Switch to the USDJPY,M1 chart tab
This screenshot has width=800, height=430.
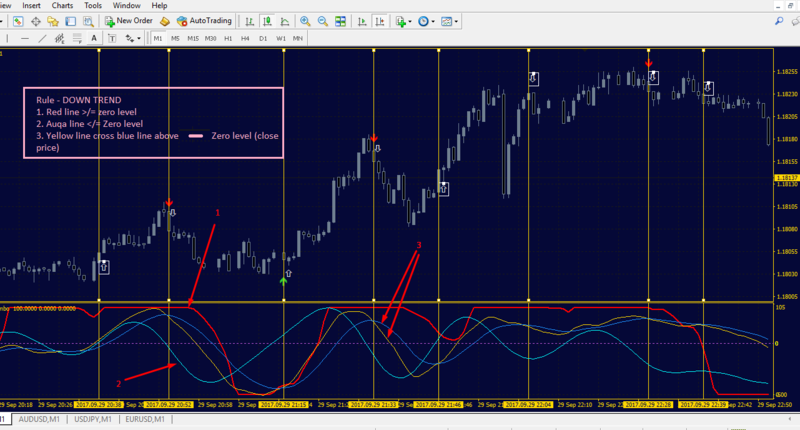93,419
